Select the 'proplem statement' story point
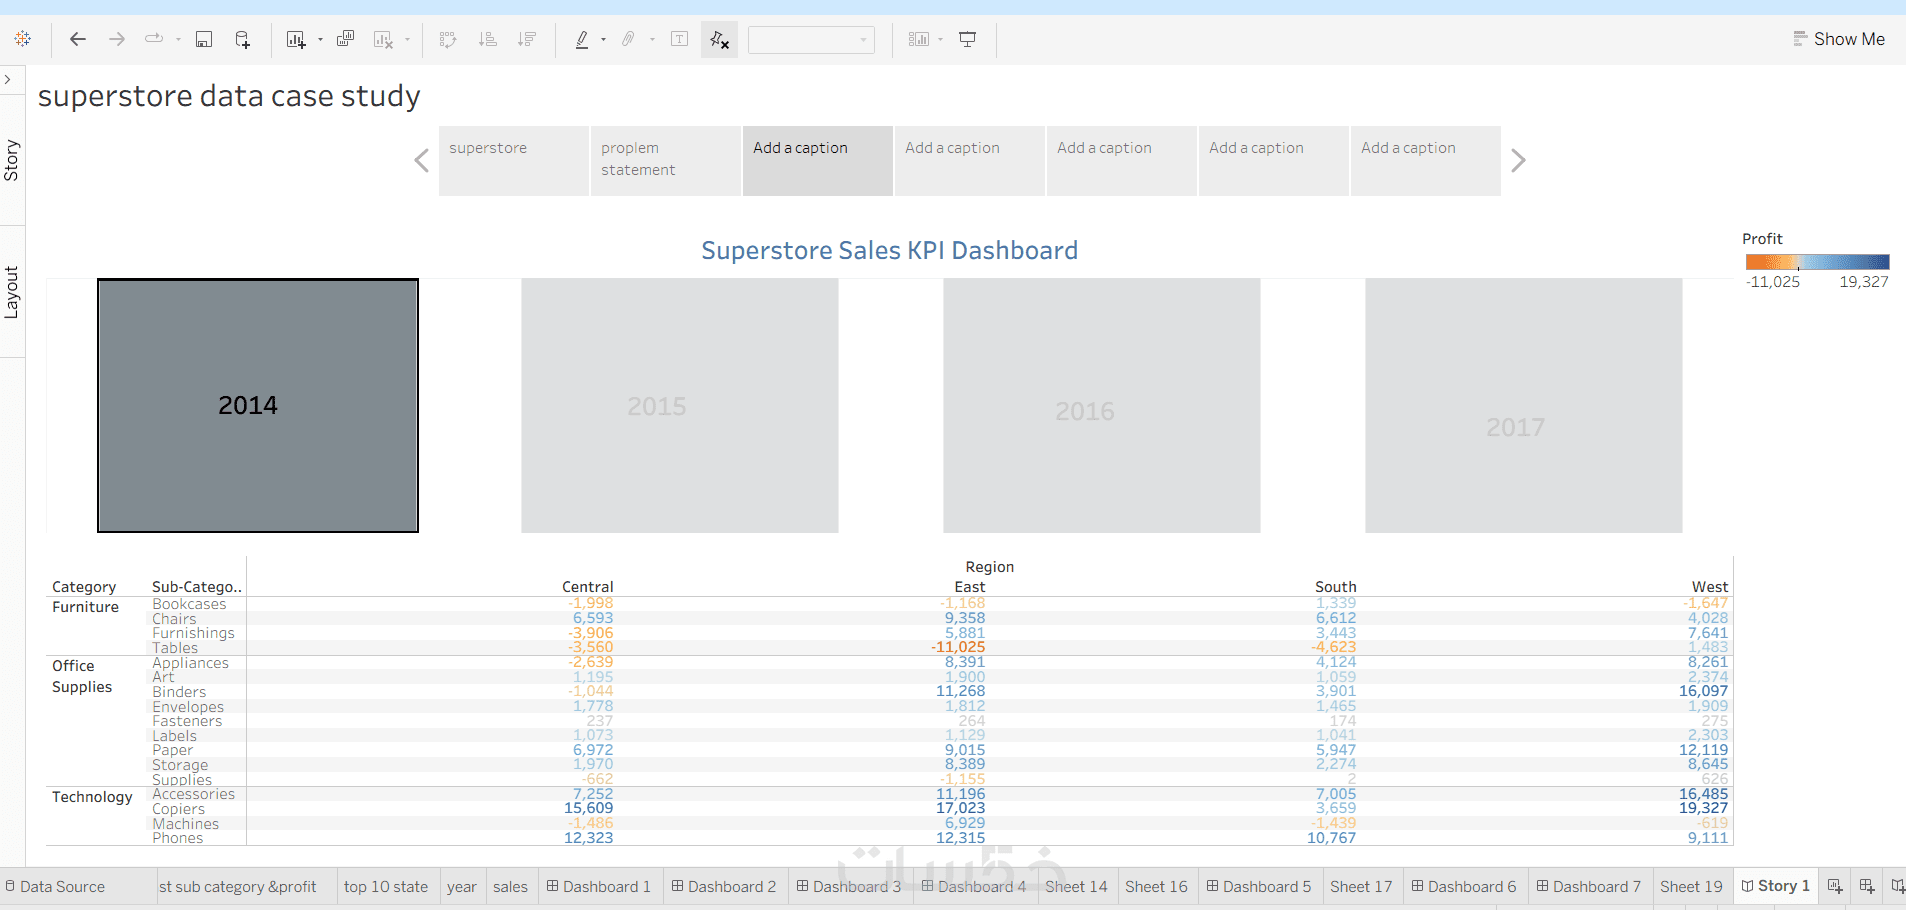The width and height of the screenshot is (1906, 910). 666,160
